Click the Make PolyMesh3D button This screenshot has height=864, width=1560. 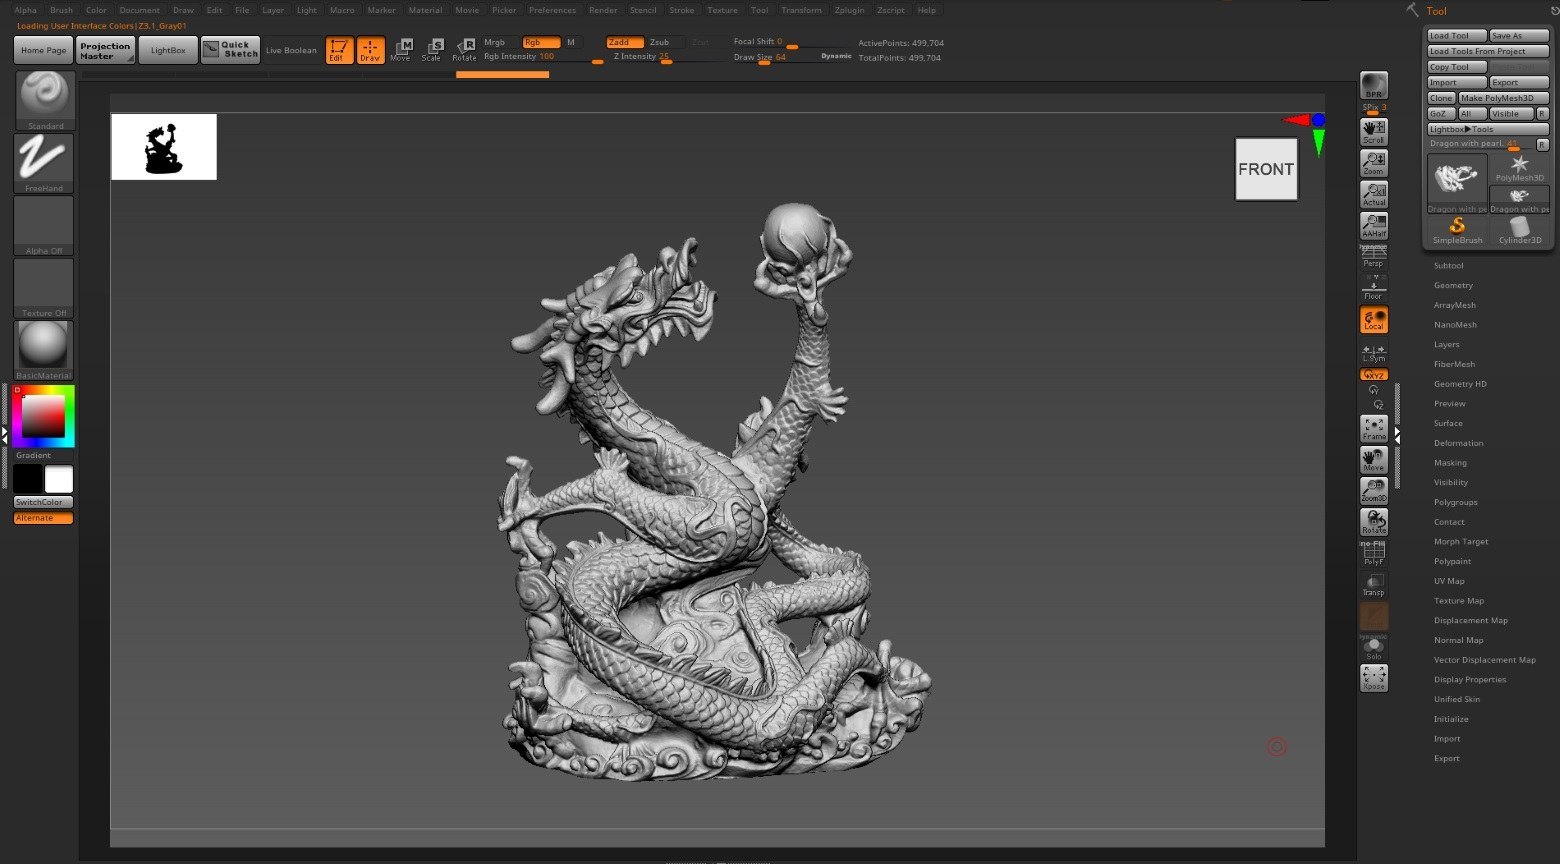tap(1502, 98)
